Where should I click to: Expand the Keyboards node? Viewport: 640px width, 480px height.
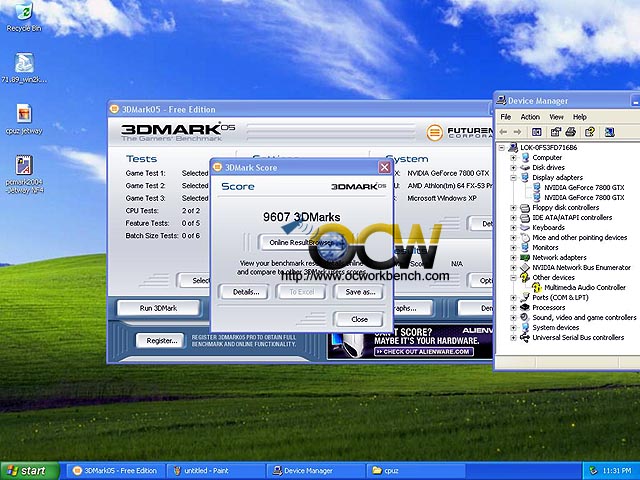pos(513,227)
